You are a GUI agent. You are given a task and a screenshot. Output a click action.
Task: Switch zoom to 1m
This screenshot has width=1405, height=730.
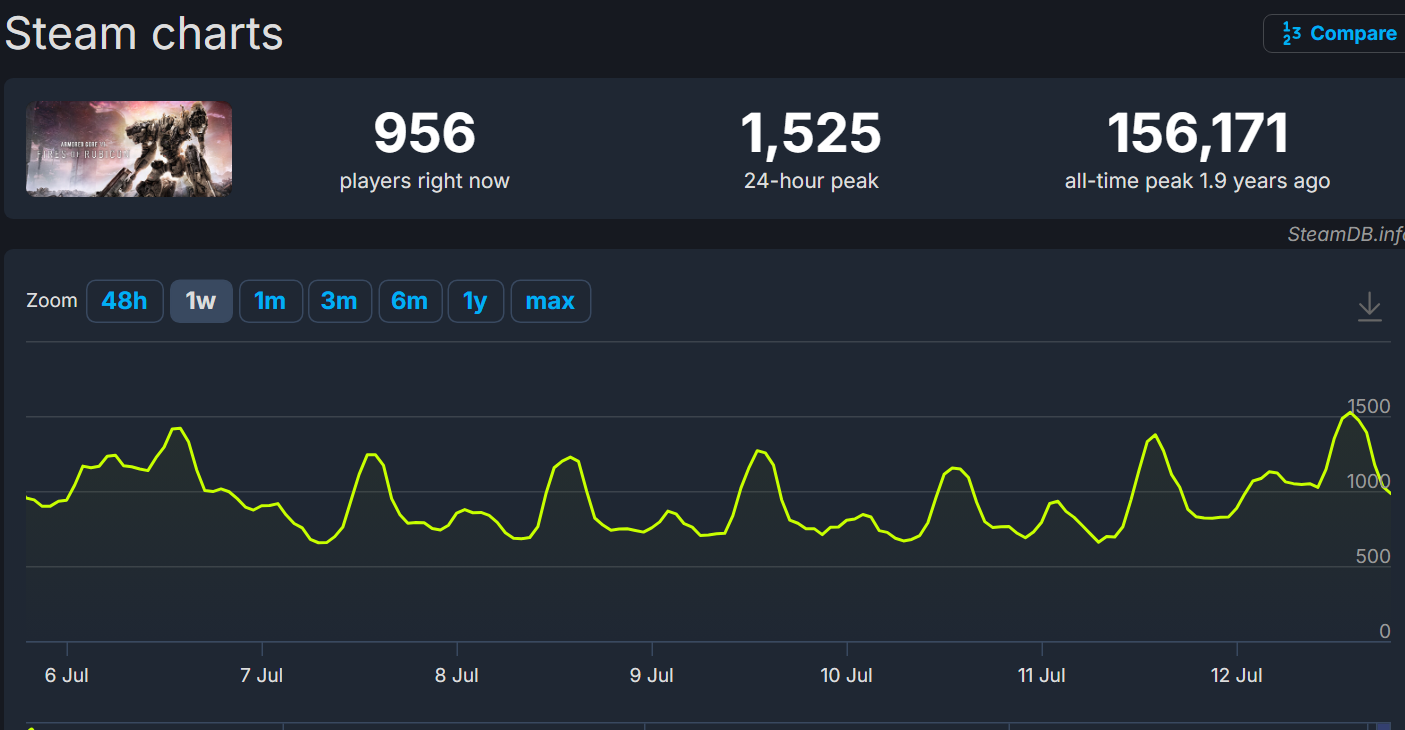270,301
